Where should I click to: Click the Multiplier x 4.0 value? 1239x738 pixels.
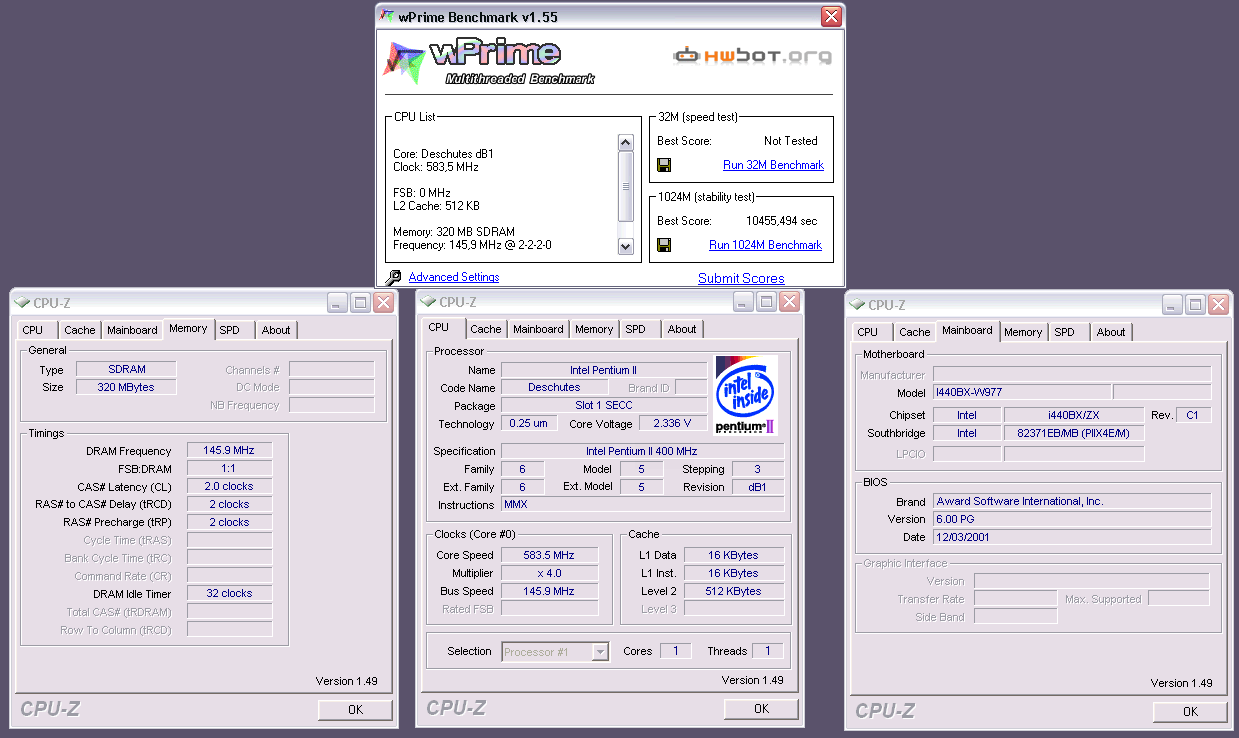pyautogui.click(x=549, y=573)
